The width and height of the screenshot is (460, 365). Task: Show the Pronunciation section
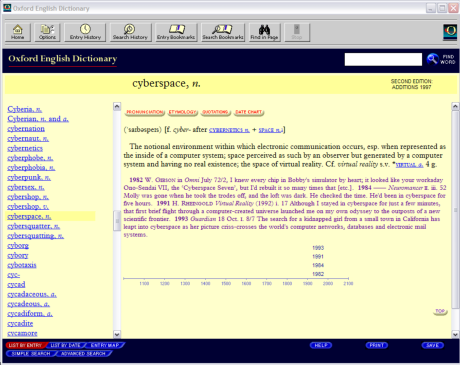[x=145, y=112]
